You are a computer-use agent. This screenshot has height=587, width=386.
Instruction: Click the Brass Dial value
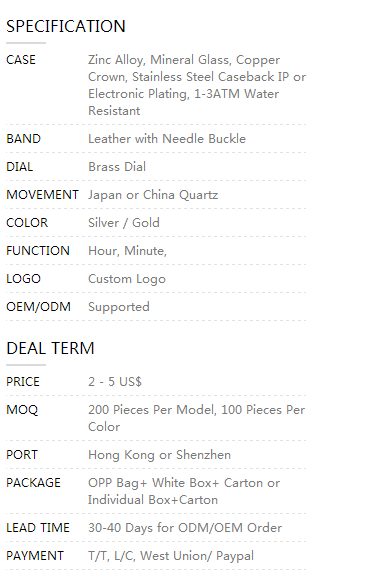tap(117, 167)
